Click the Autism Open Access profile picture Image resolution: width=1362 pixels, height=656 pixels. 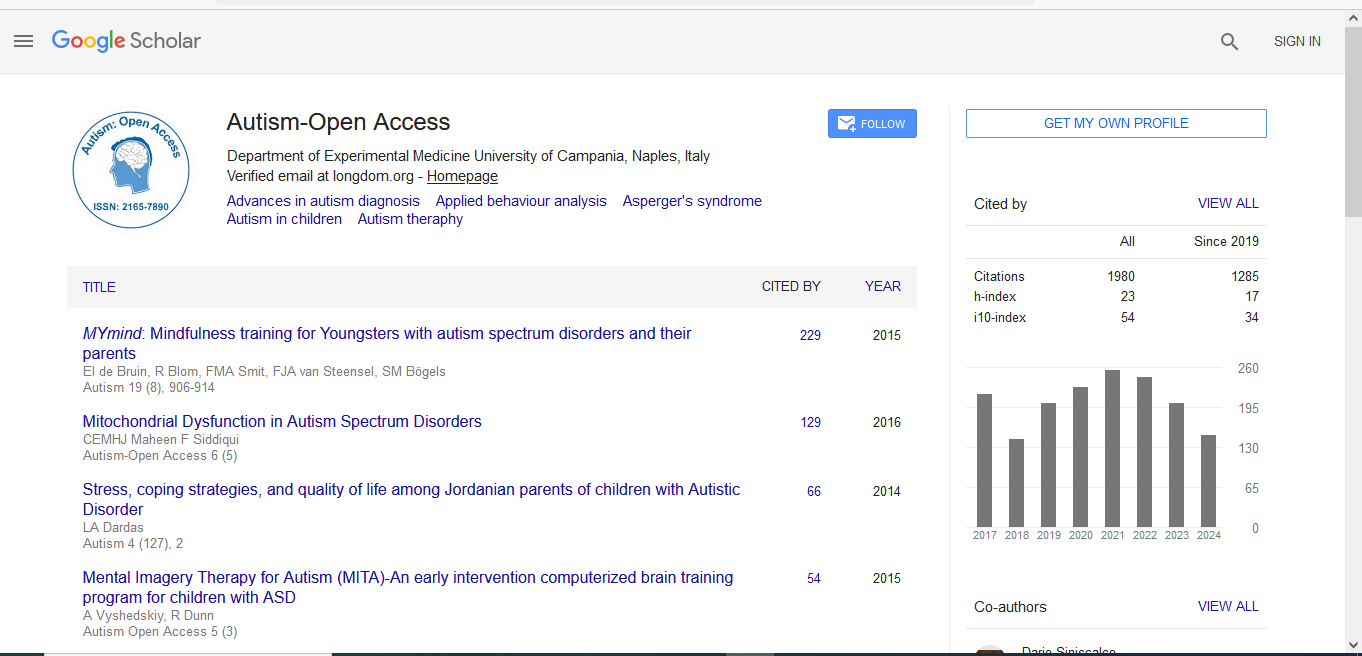point(131,169)
